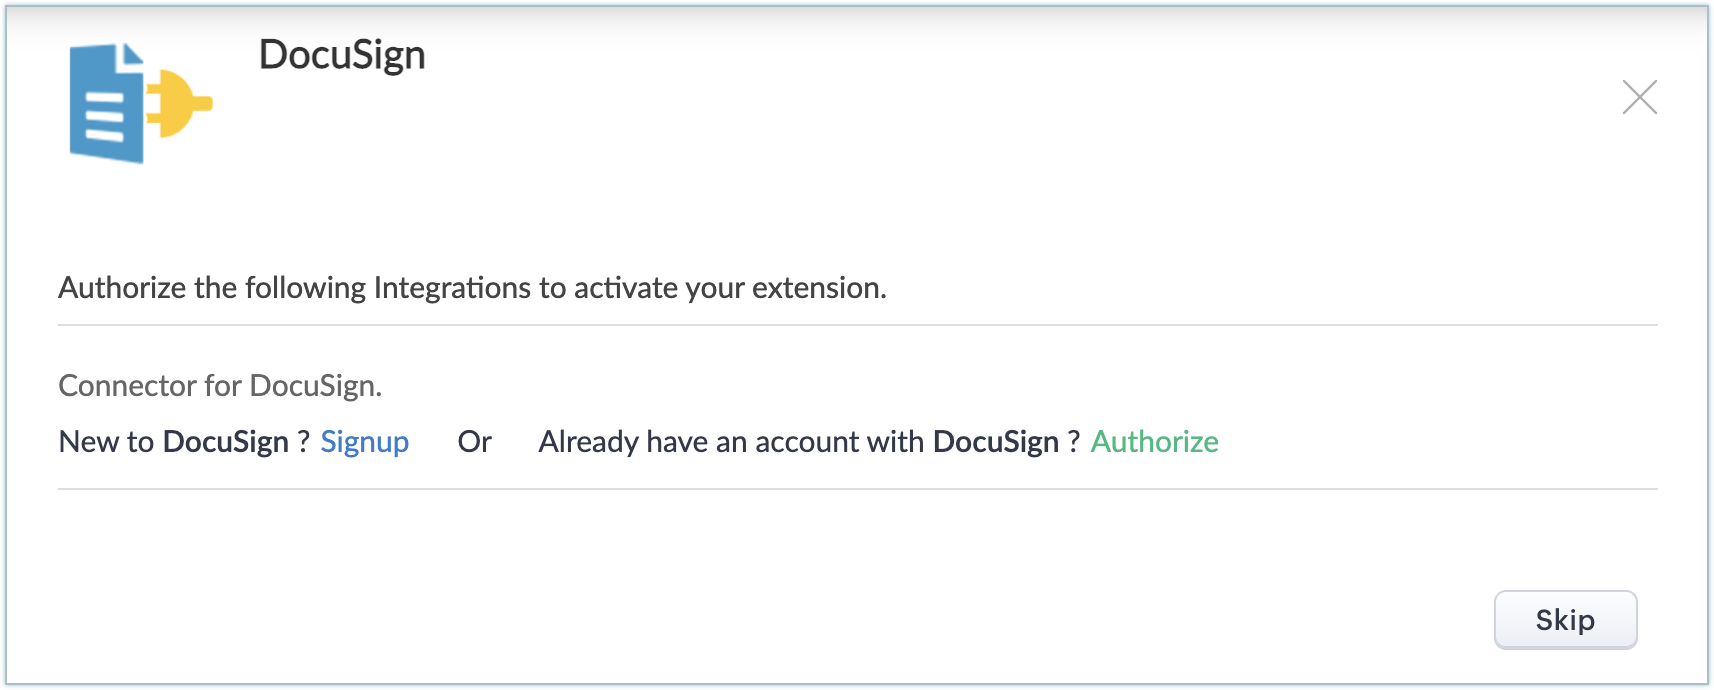Click the blue document page in the logo
The height and width of the screenshot is (690, 1714).
(x=107, y=103)
